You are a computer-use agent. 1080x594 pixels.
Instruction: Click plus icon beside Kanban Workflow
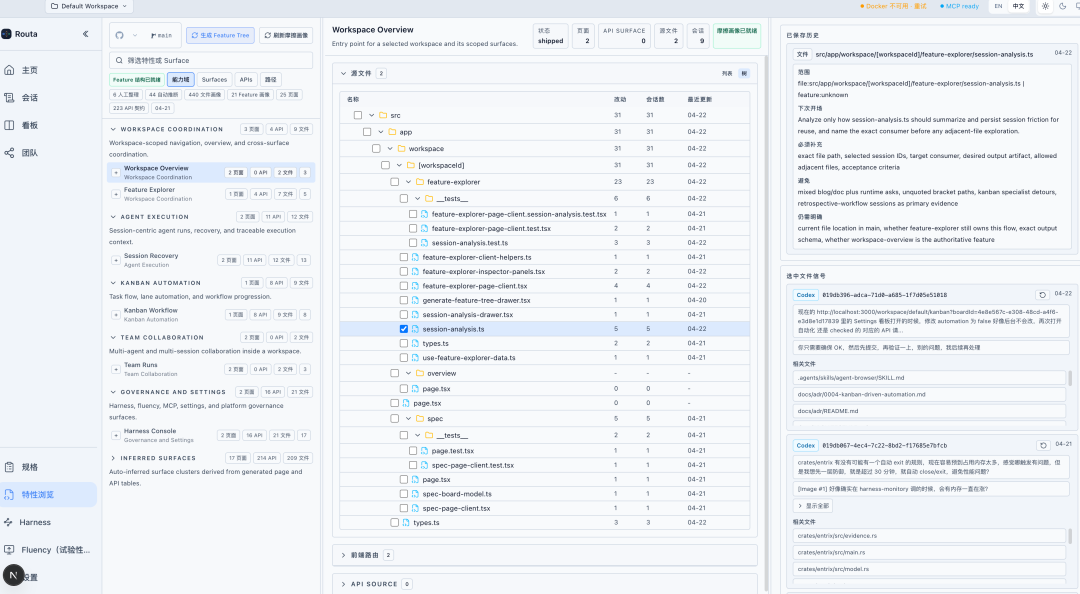click(116, 315)
